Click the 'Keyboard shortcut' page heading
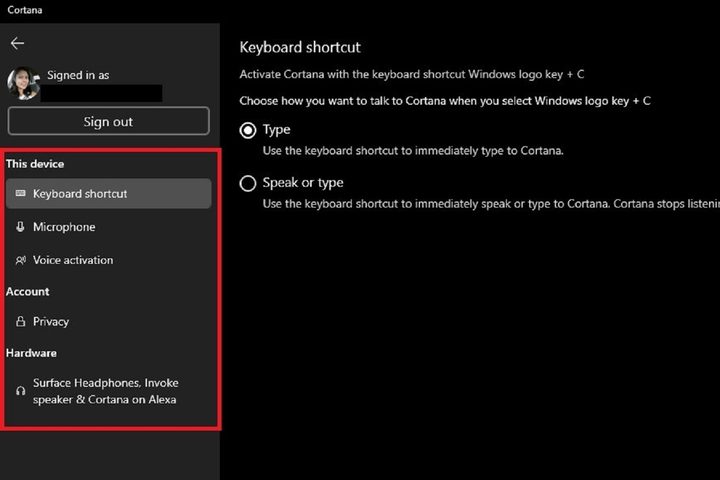 pos(300,47)
